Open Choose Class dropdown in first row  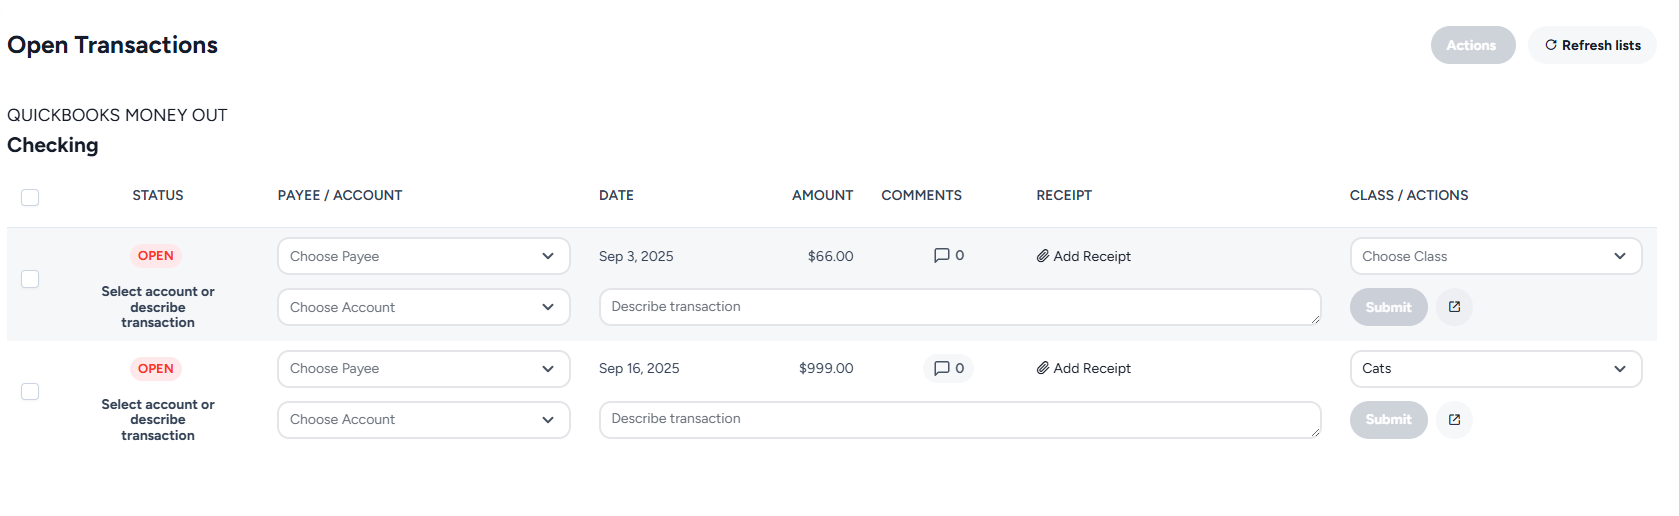[x=1496, y=256]
